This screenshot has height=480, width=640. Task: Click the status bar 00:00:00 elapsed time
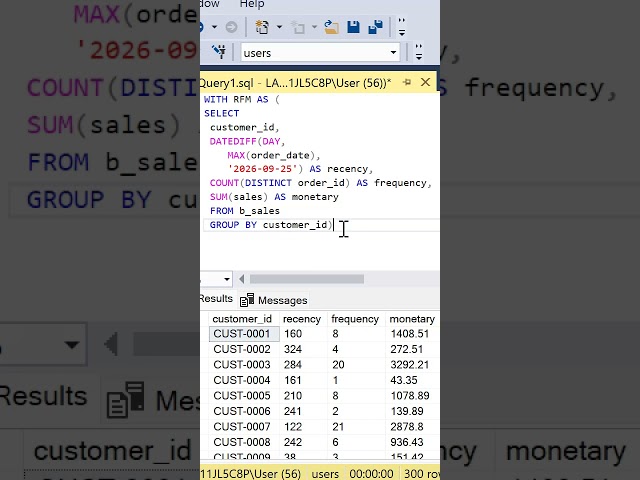click(371, 474)
